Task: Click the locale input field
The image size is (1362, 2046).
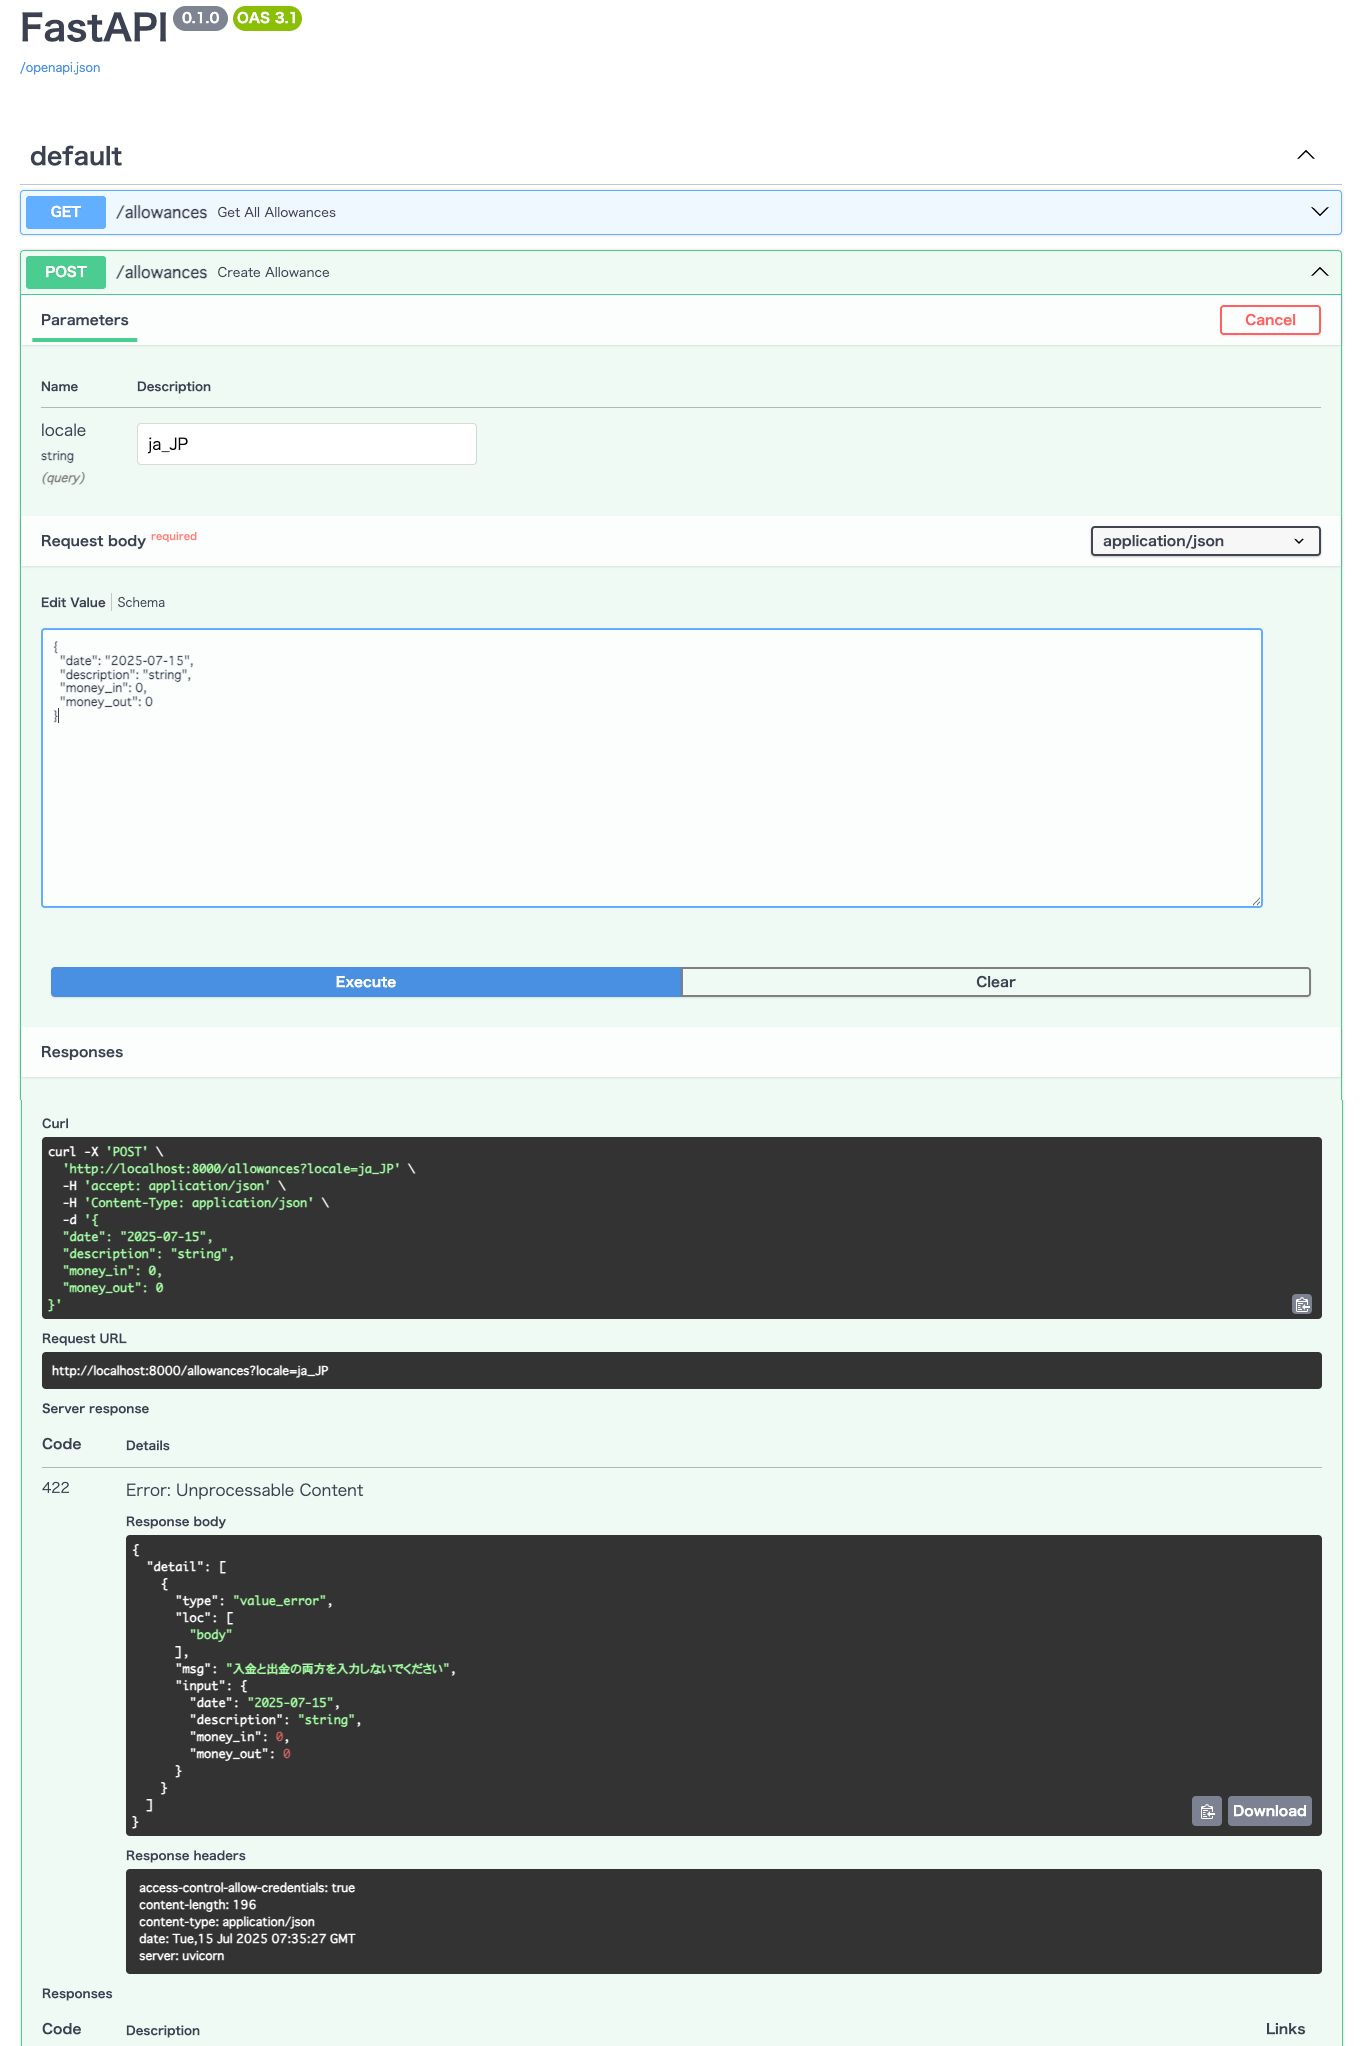Action: [x=307, y=444]
